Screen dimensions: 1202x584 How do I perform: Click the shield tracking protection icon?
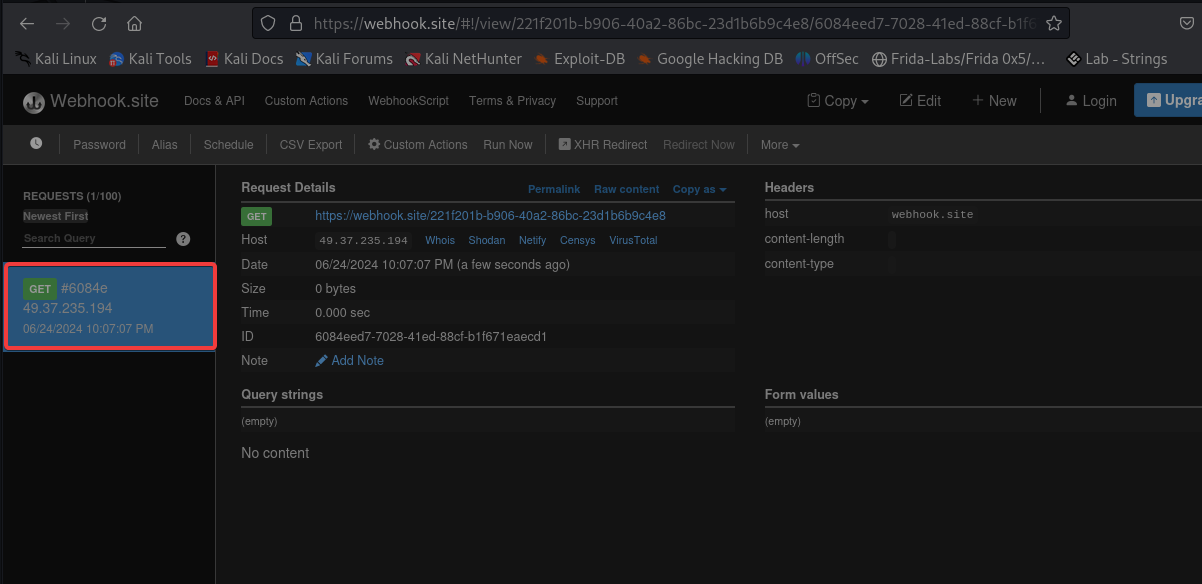pos(266,22)
